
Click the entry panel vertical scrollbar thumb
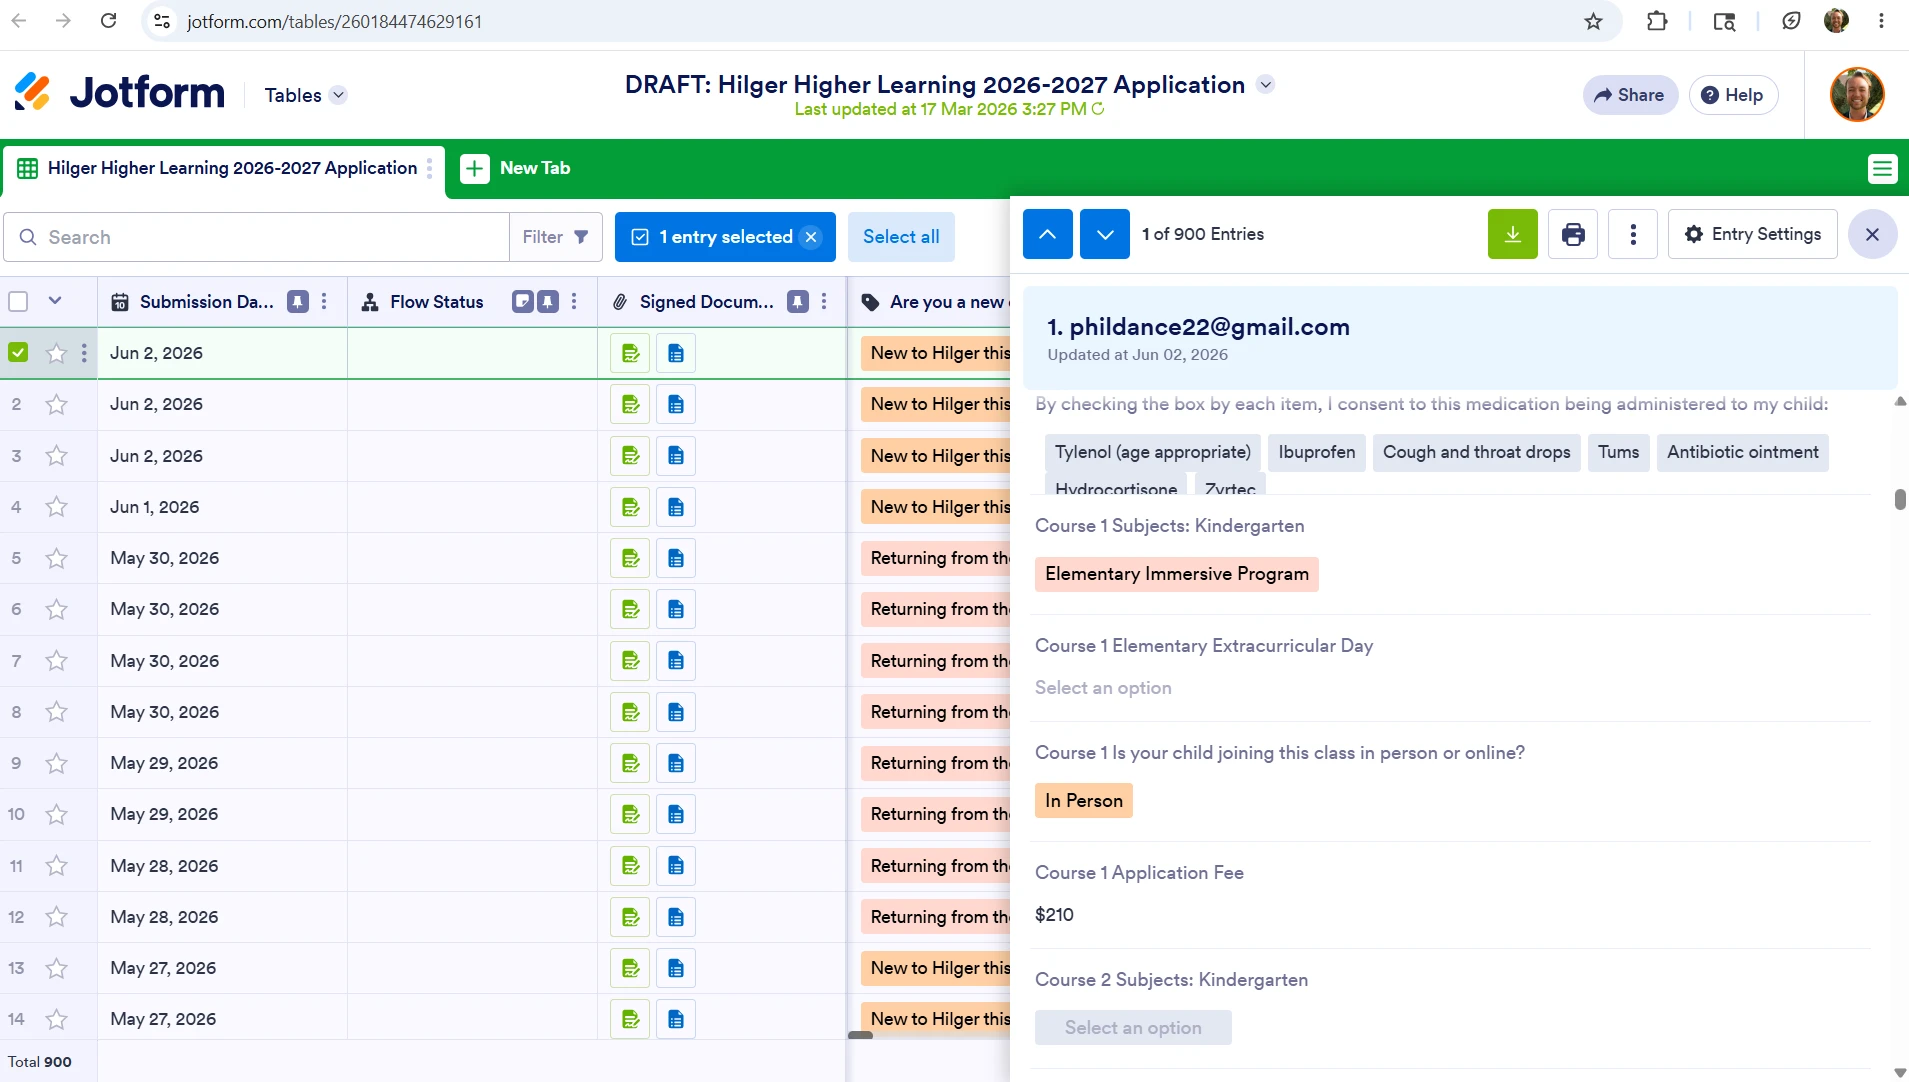[x=1900, y=499]
